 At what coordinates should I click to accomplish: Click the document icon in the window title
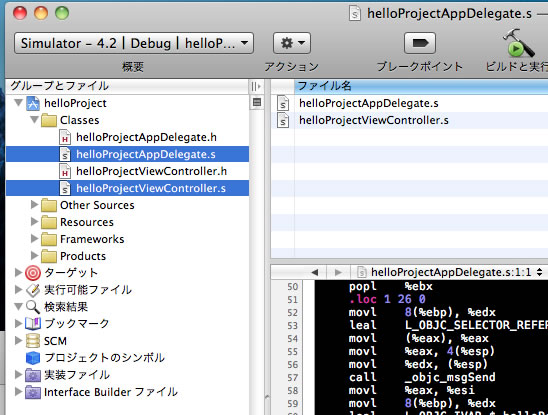tap(355, 14)
